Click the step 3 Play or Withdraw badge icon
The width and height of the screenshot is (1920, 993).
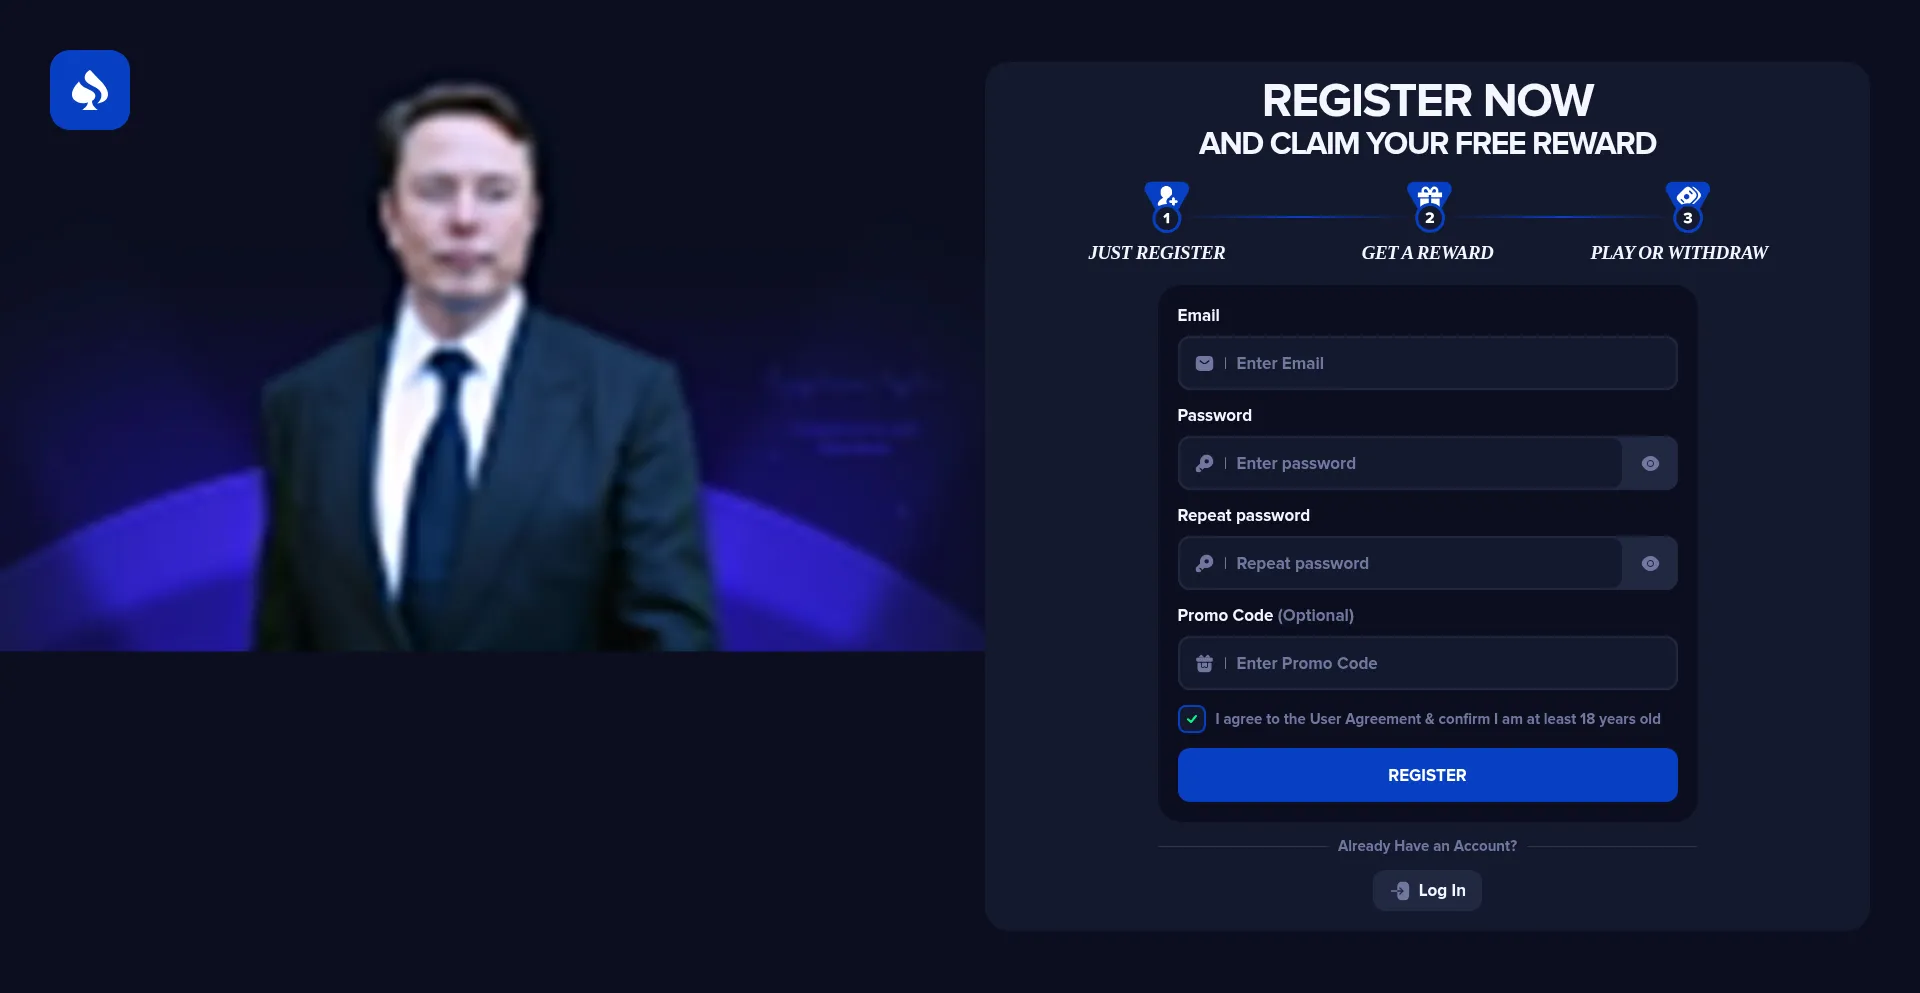(1687, 206)
